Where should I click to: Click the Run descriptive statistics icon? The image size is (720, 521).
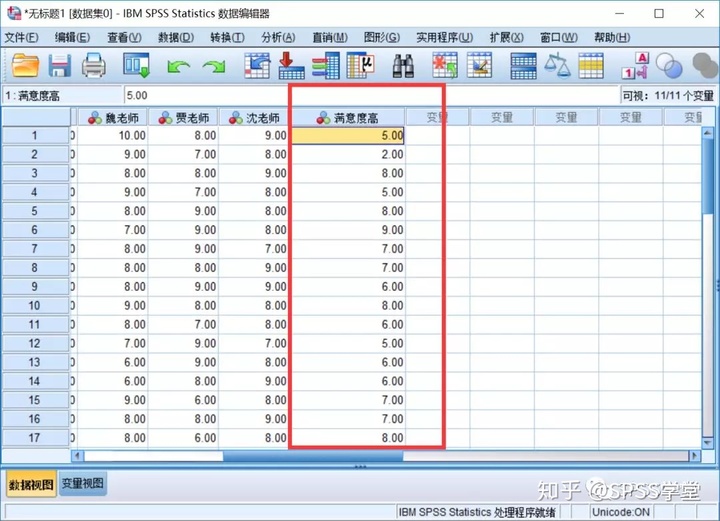(x=361, y=66)
